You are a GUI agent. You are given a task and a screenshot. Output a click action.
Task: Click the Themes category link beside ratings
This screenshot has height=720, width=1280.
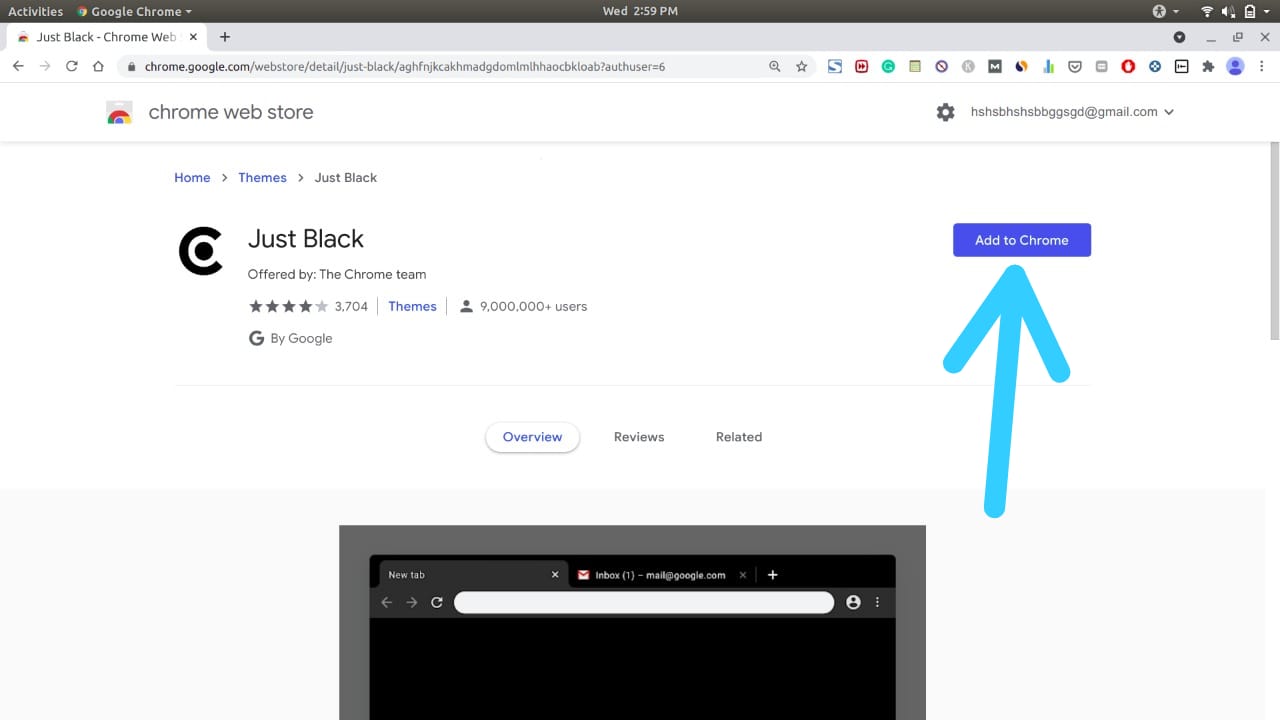pyautogui.click(x=412, y=307)
